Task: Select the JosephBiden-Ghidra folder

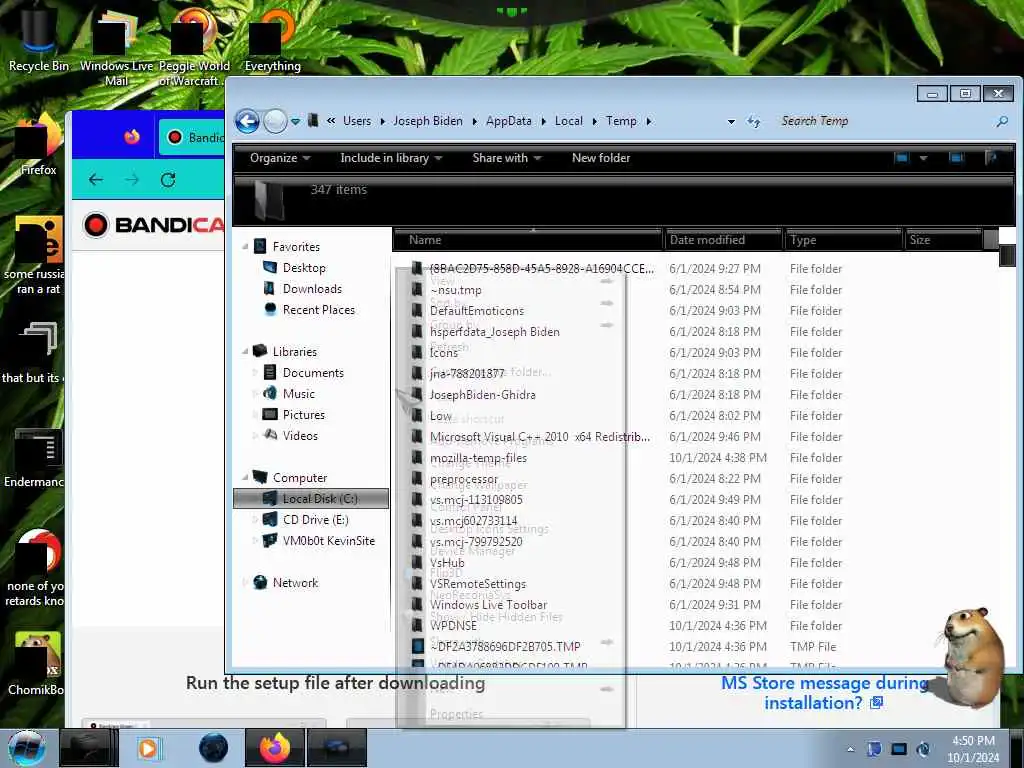Action: tap(483, 394)
